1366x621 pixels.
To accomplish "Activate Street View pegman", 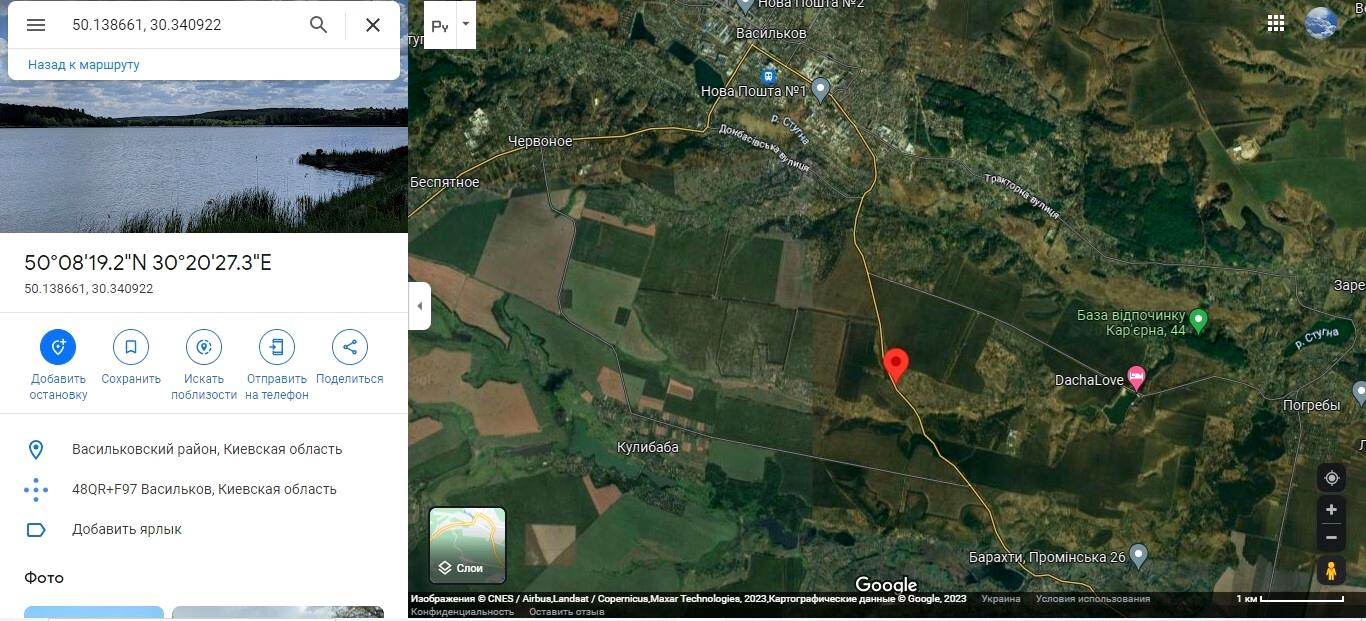I will [x=1331, y=571].
